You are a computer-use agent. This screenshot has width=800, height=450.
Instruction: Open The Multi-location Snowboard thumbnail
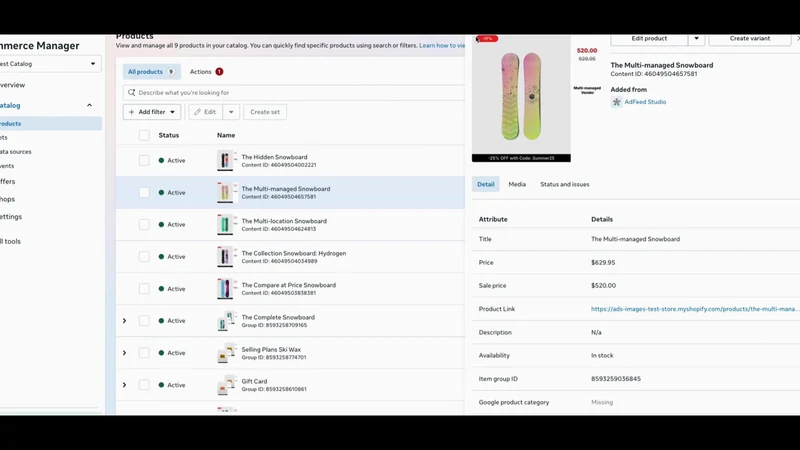pos(225,224)
